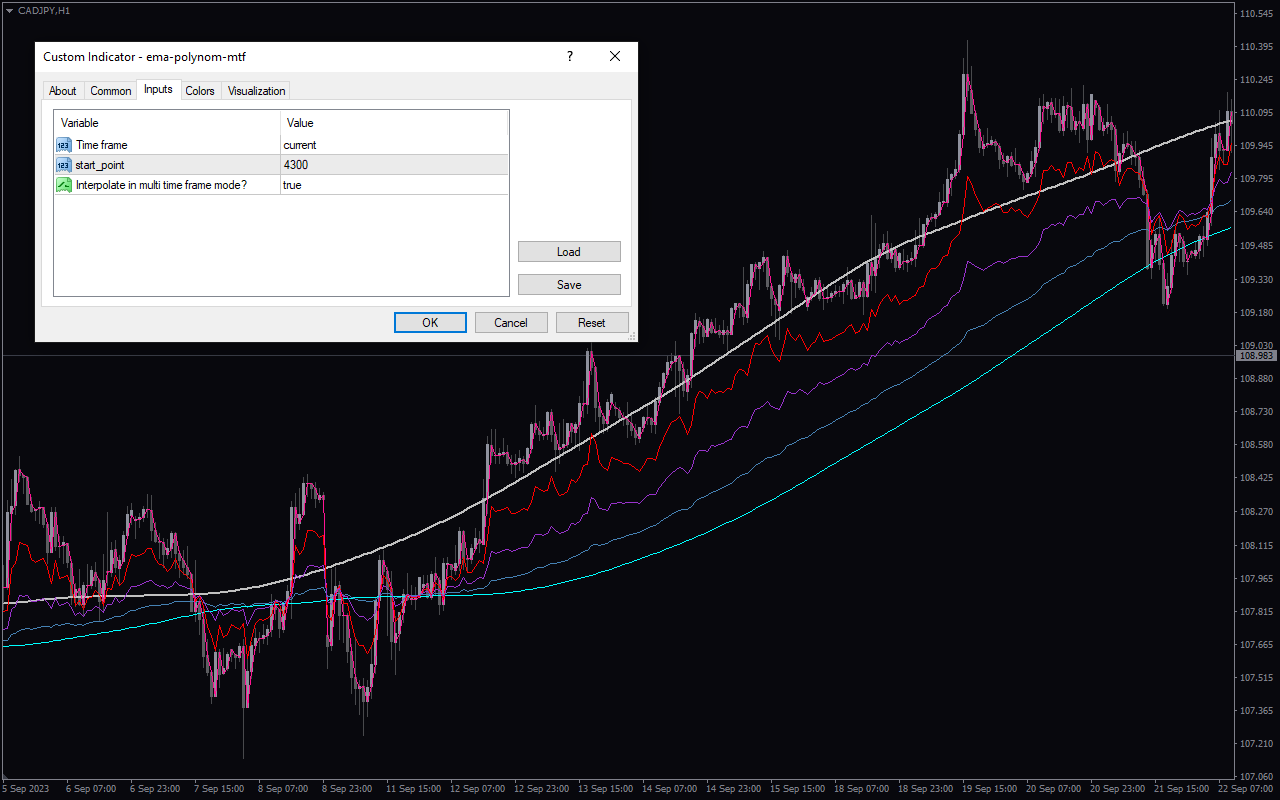Click 'Interpolate in multi time frame mode?' row

click(x=281, y=185)
